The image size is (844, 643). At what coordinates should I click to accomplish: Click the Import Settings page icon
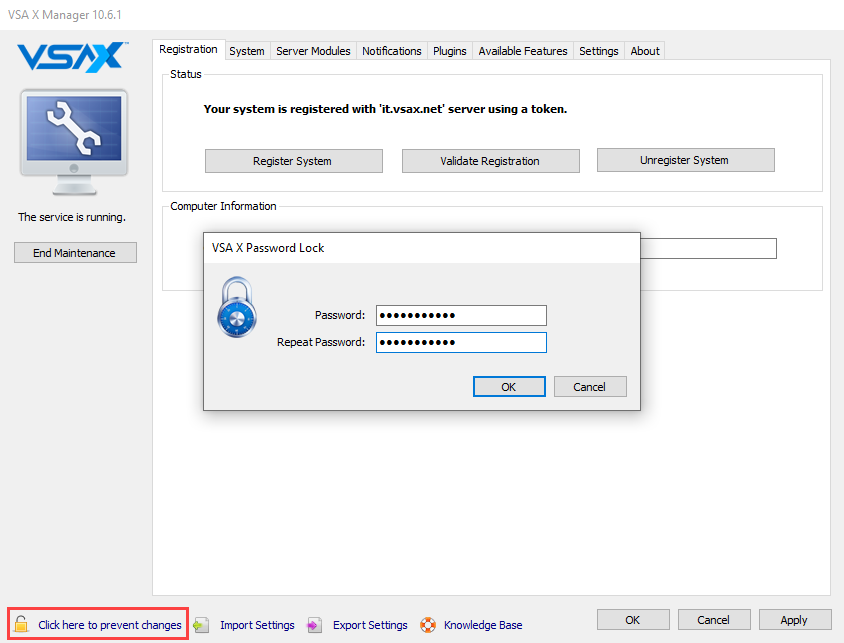[201, 625]
